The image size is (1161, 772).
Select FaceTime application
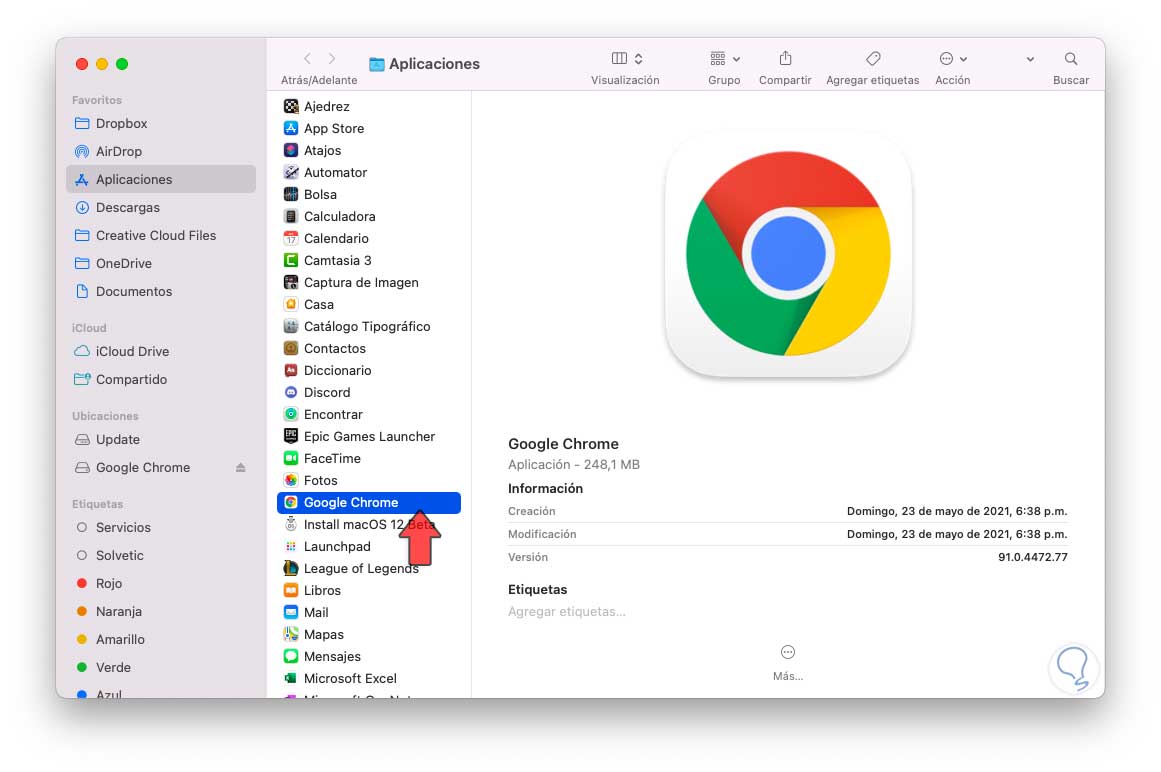[369, 459]
